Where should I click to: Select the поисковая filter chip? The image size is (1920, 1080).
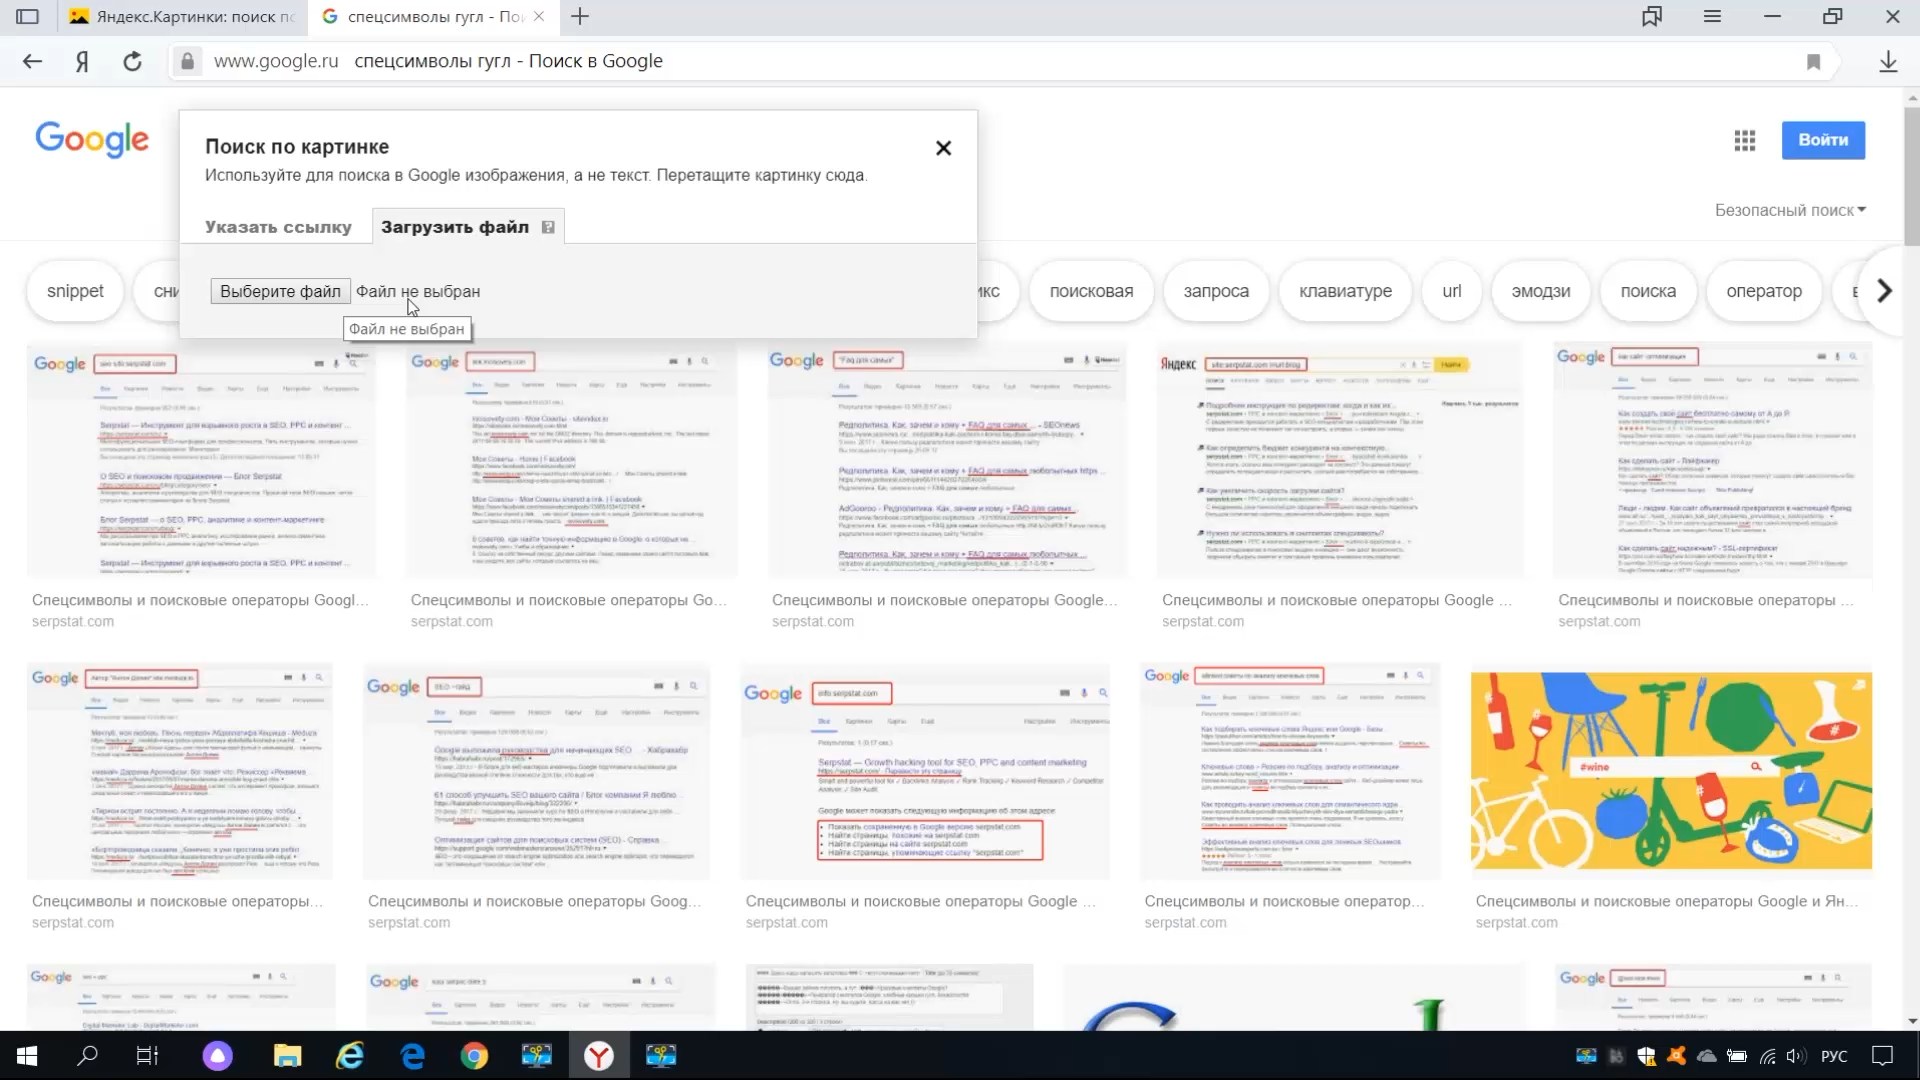(x=1091, y=291)
